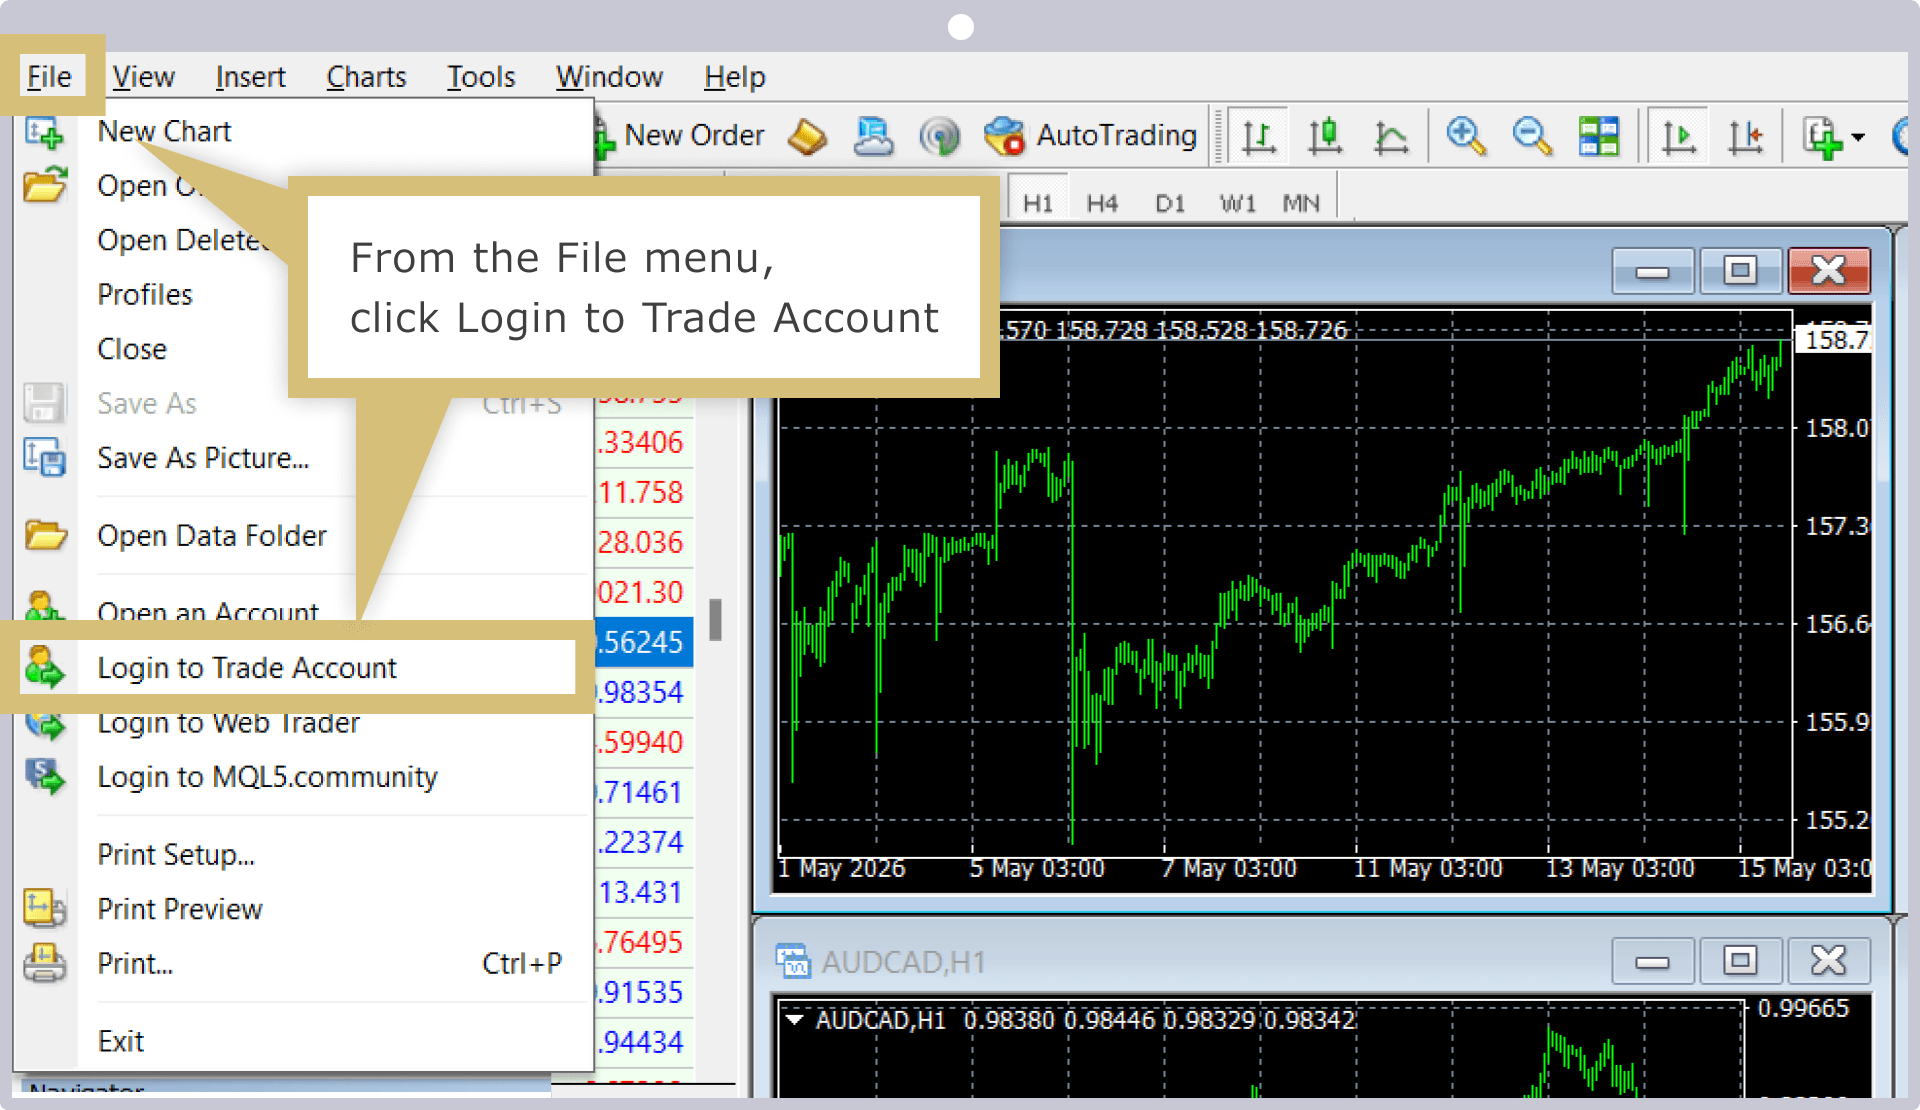Select the D1 timeframe
1920x1110 pixels.
pyautogui.click(x=1170, y=203)
